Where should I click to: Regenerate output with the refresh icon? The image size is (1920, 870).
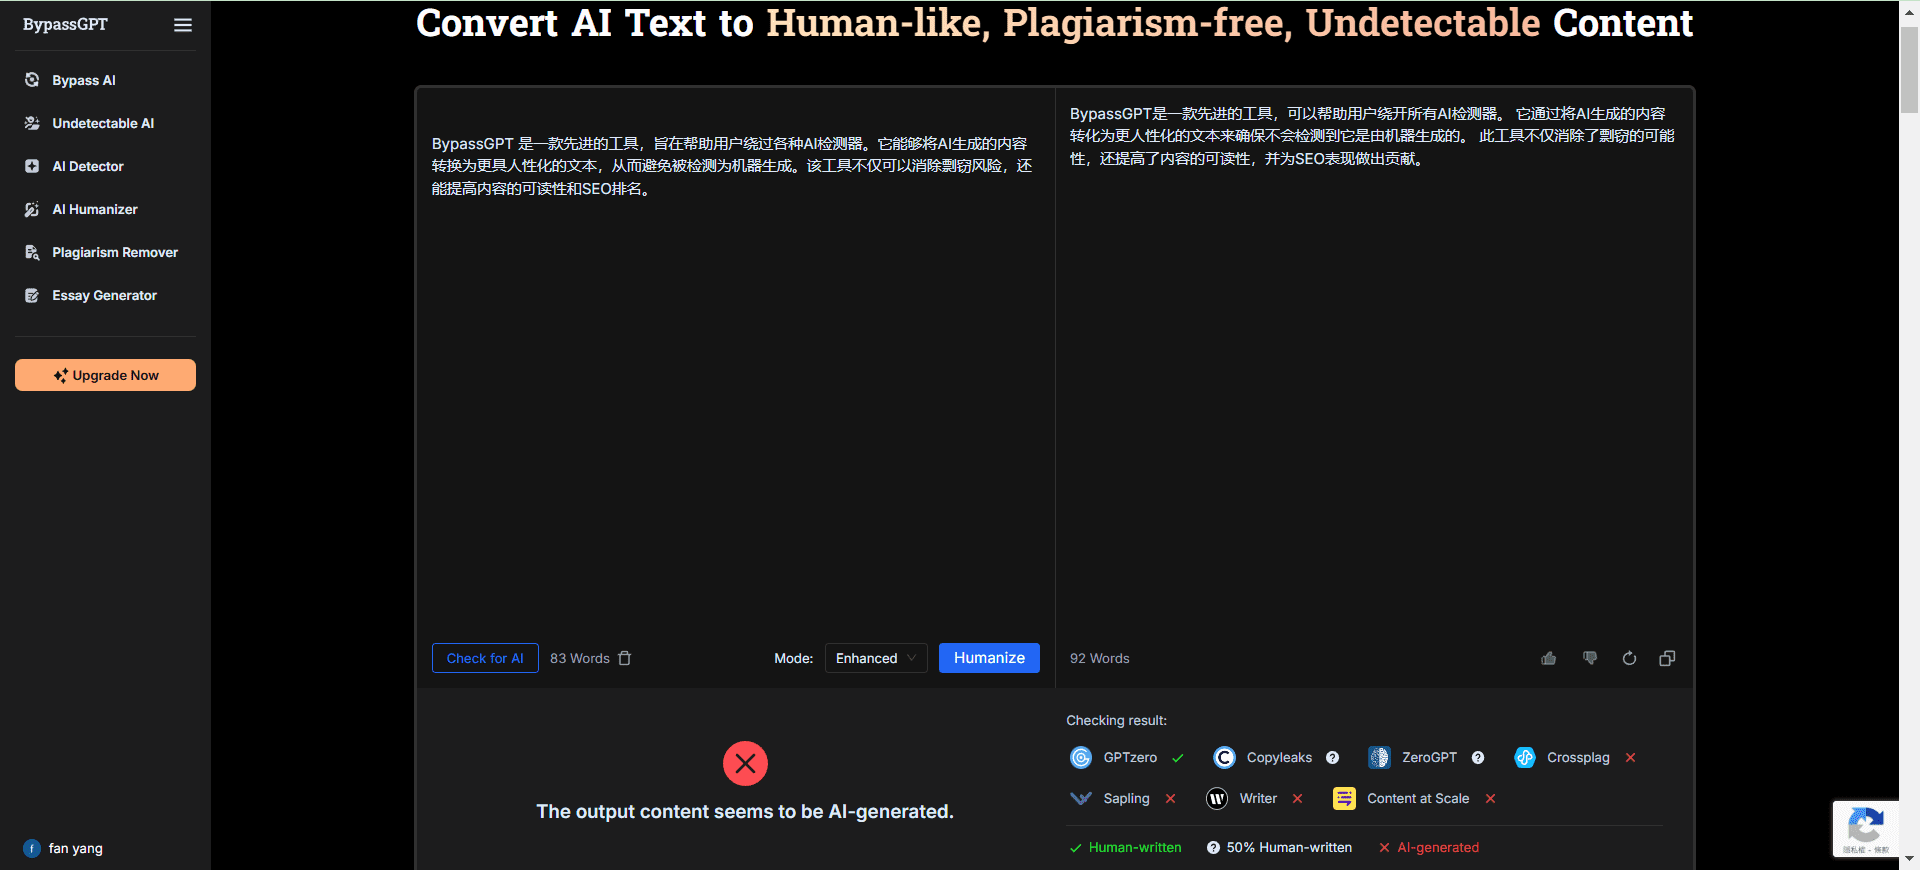click(x=1629, y=658)
